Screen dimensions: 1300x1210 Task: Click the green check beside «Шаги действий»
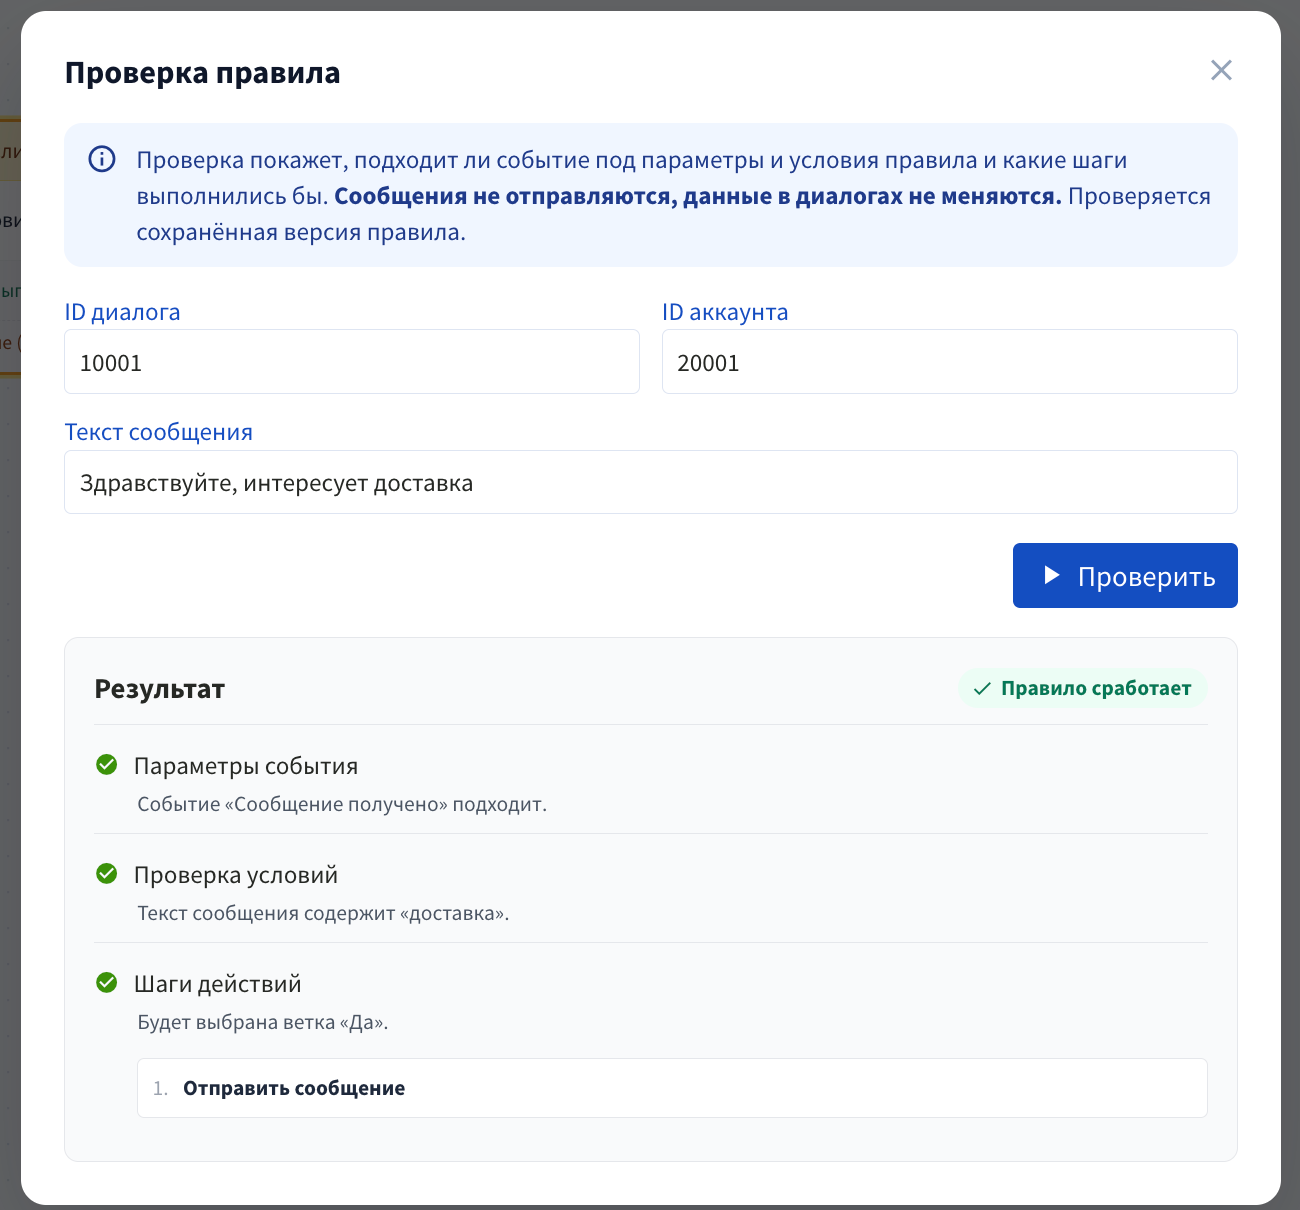point(107,983)
